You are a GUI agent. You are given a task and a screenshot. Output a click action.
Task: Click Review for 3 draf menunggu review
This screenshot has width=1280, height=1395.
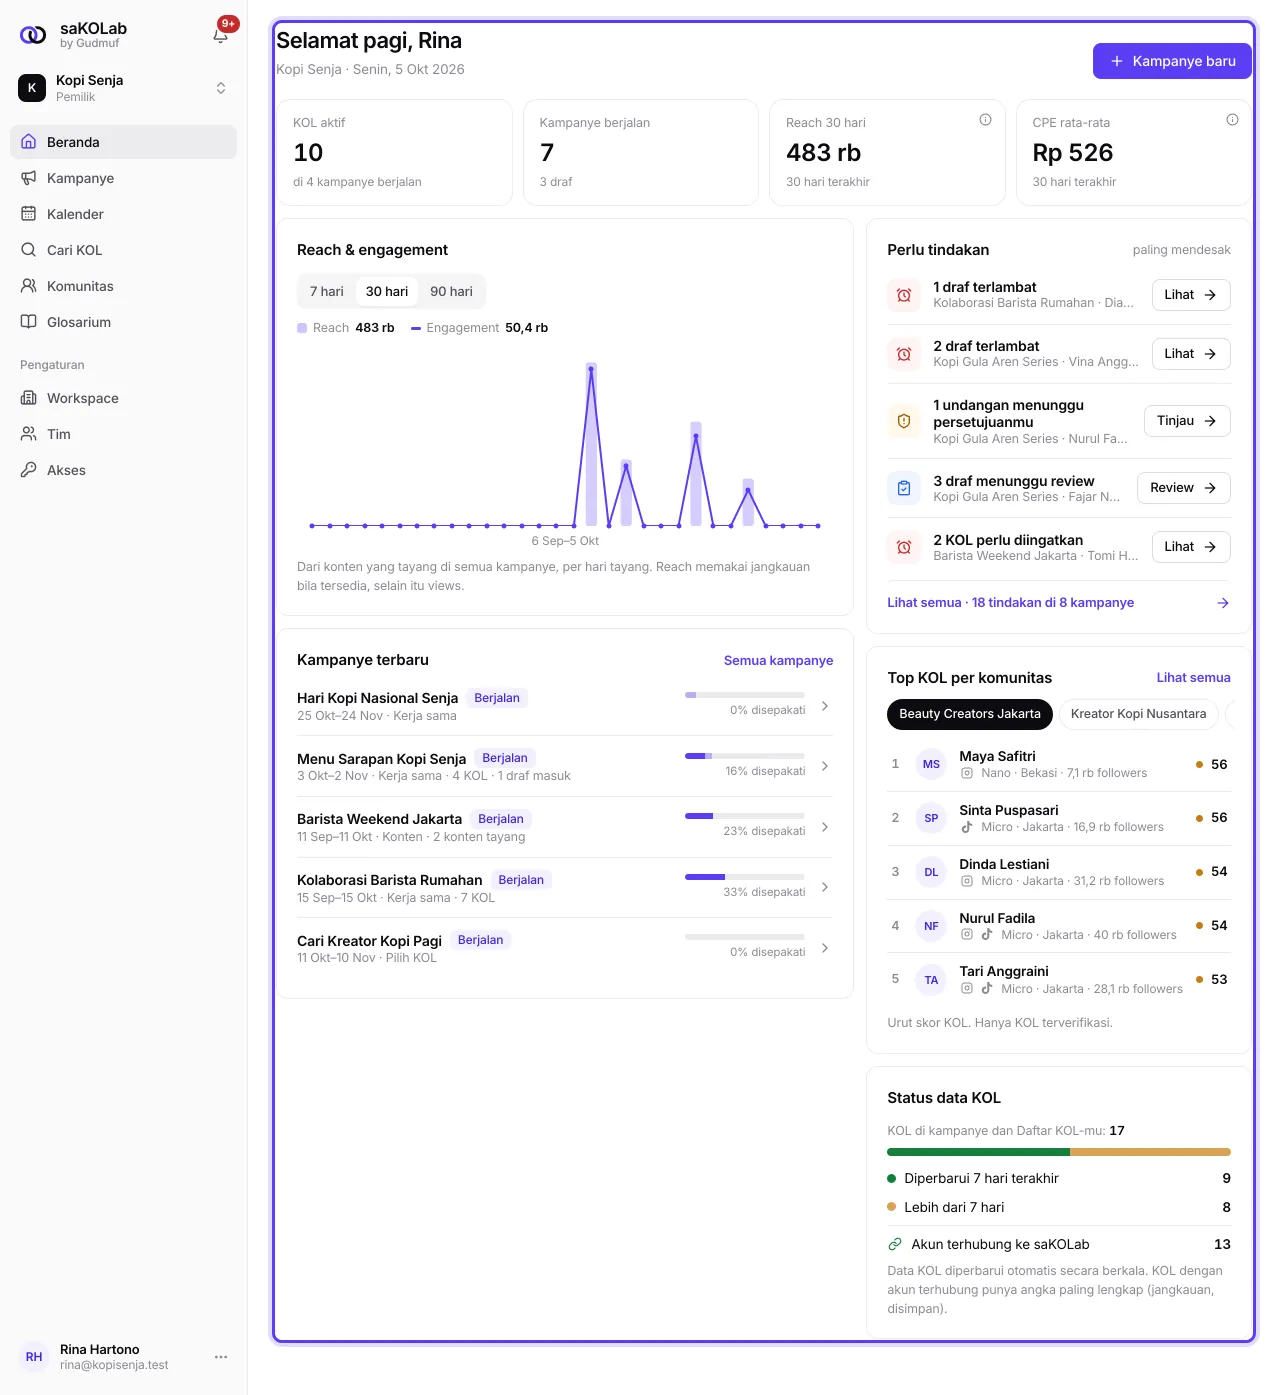click(x=1184, y=488)
